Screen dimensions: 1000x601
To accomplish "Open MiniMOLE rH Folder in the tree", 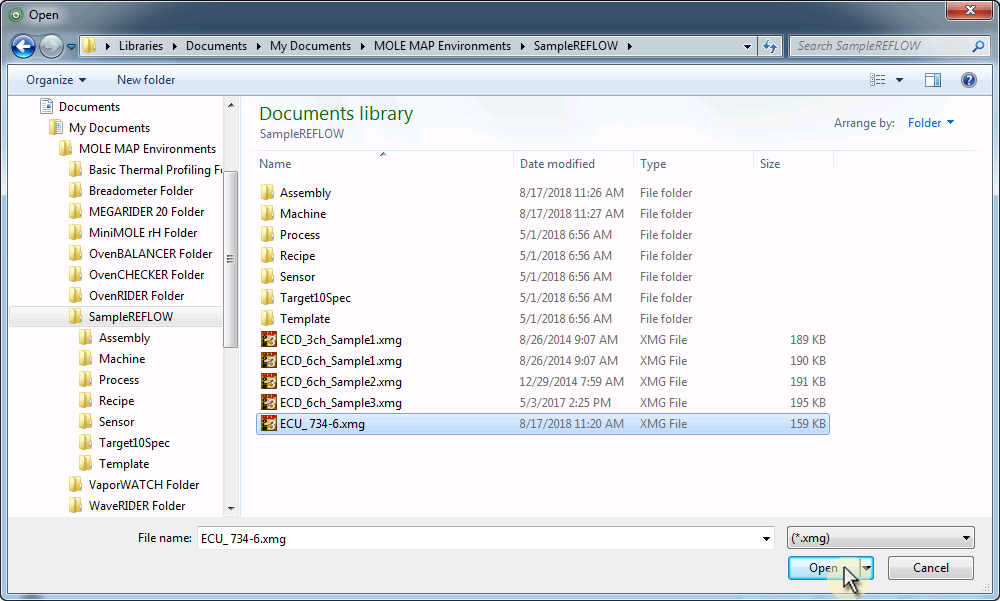I will 143,233.
